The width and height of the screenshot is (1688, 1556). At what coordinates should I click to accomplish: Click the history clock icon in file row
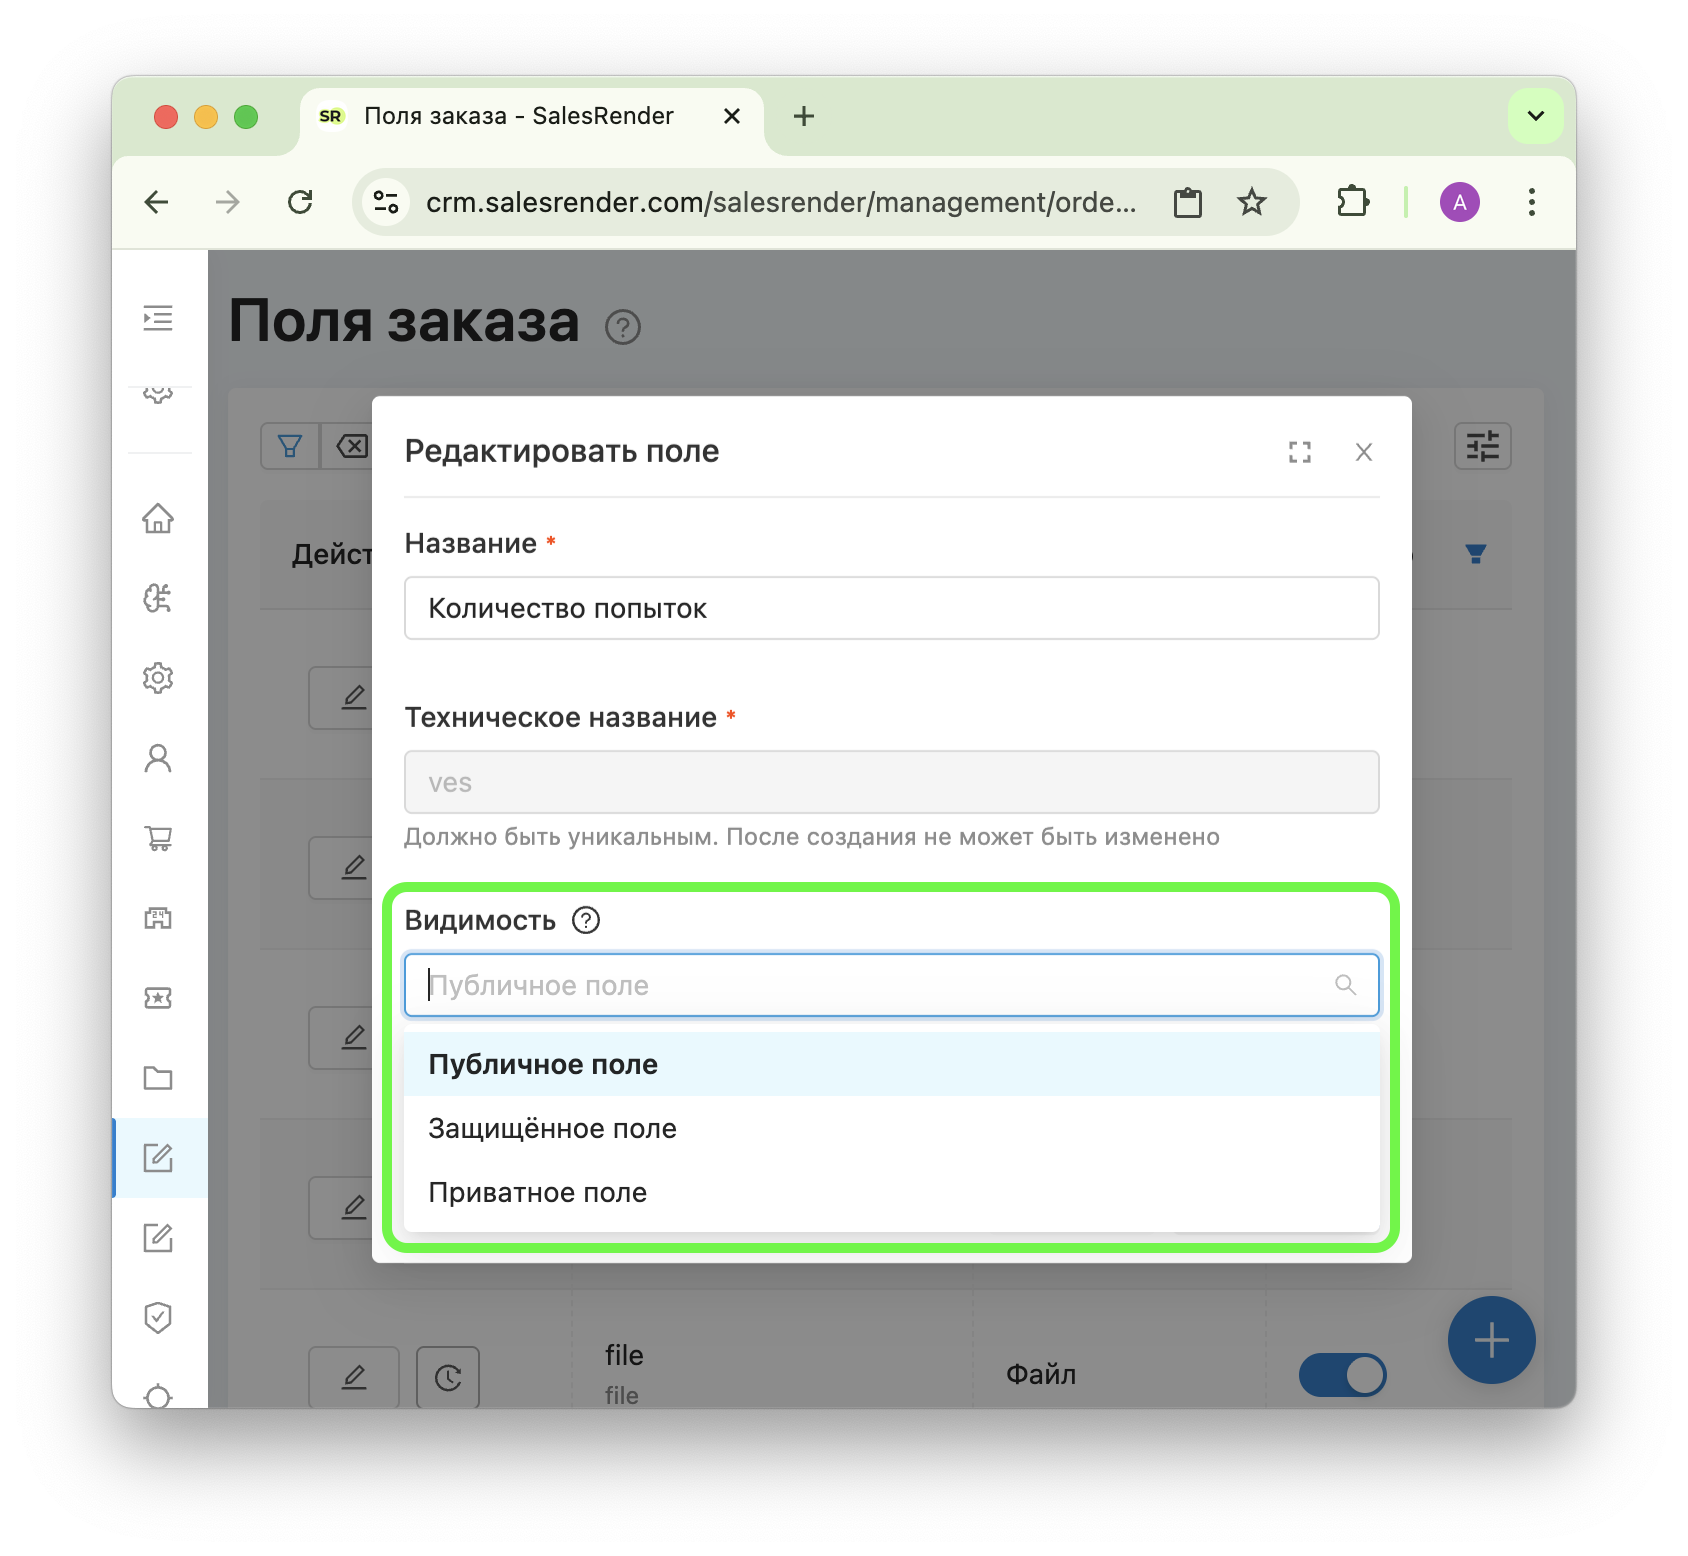448,1378
